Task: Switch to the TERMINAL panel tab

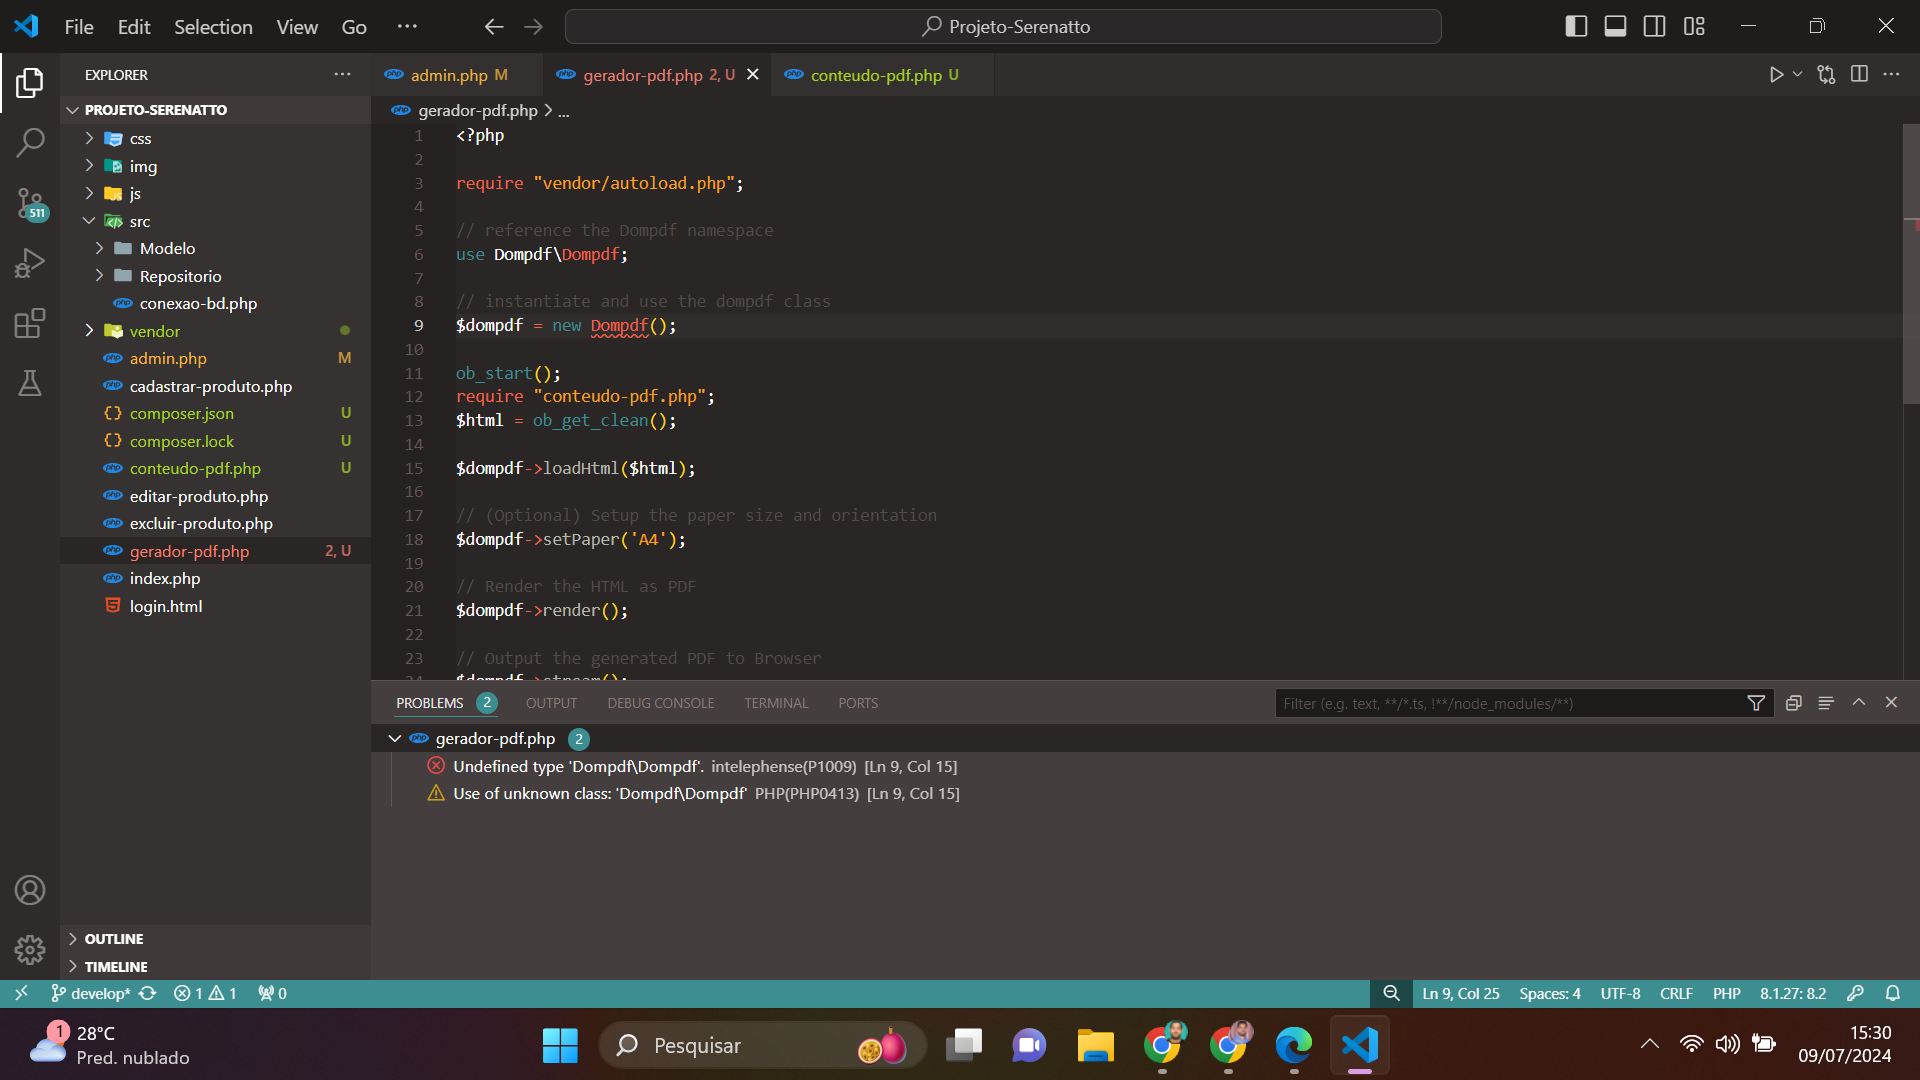Action: click(x=776, y=703)
